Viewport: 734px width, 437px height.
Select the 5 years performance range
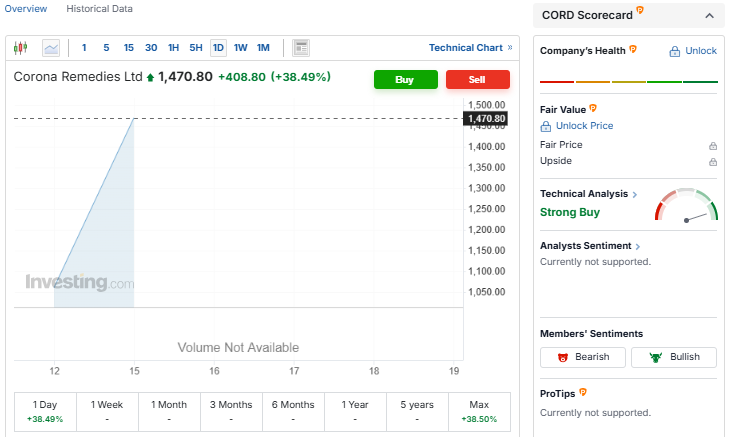[x=417, y=411]
